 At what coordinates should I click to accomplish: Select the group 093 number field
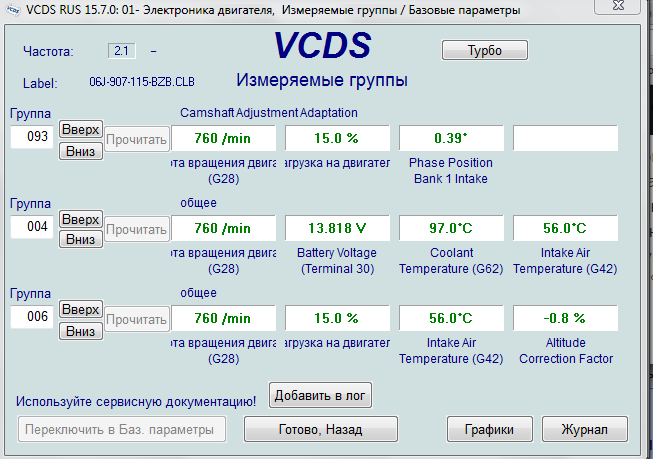tap(31, 137)
